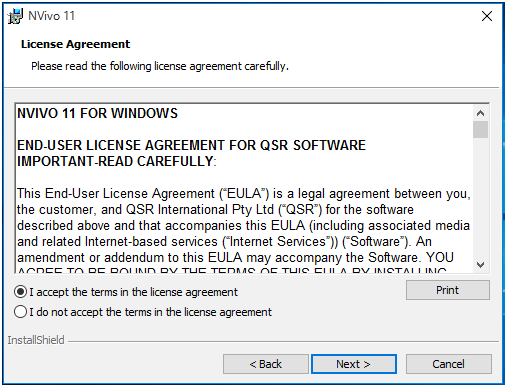
Task: Click the empty scrollbar track below the thumb
Action: [x=480, y=198]
